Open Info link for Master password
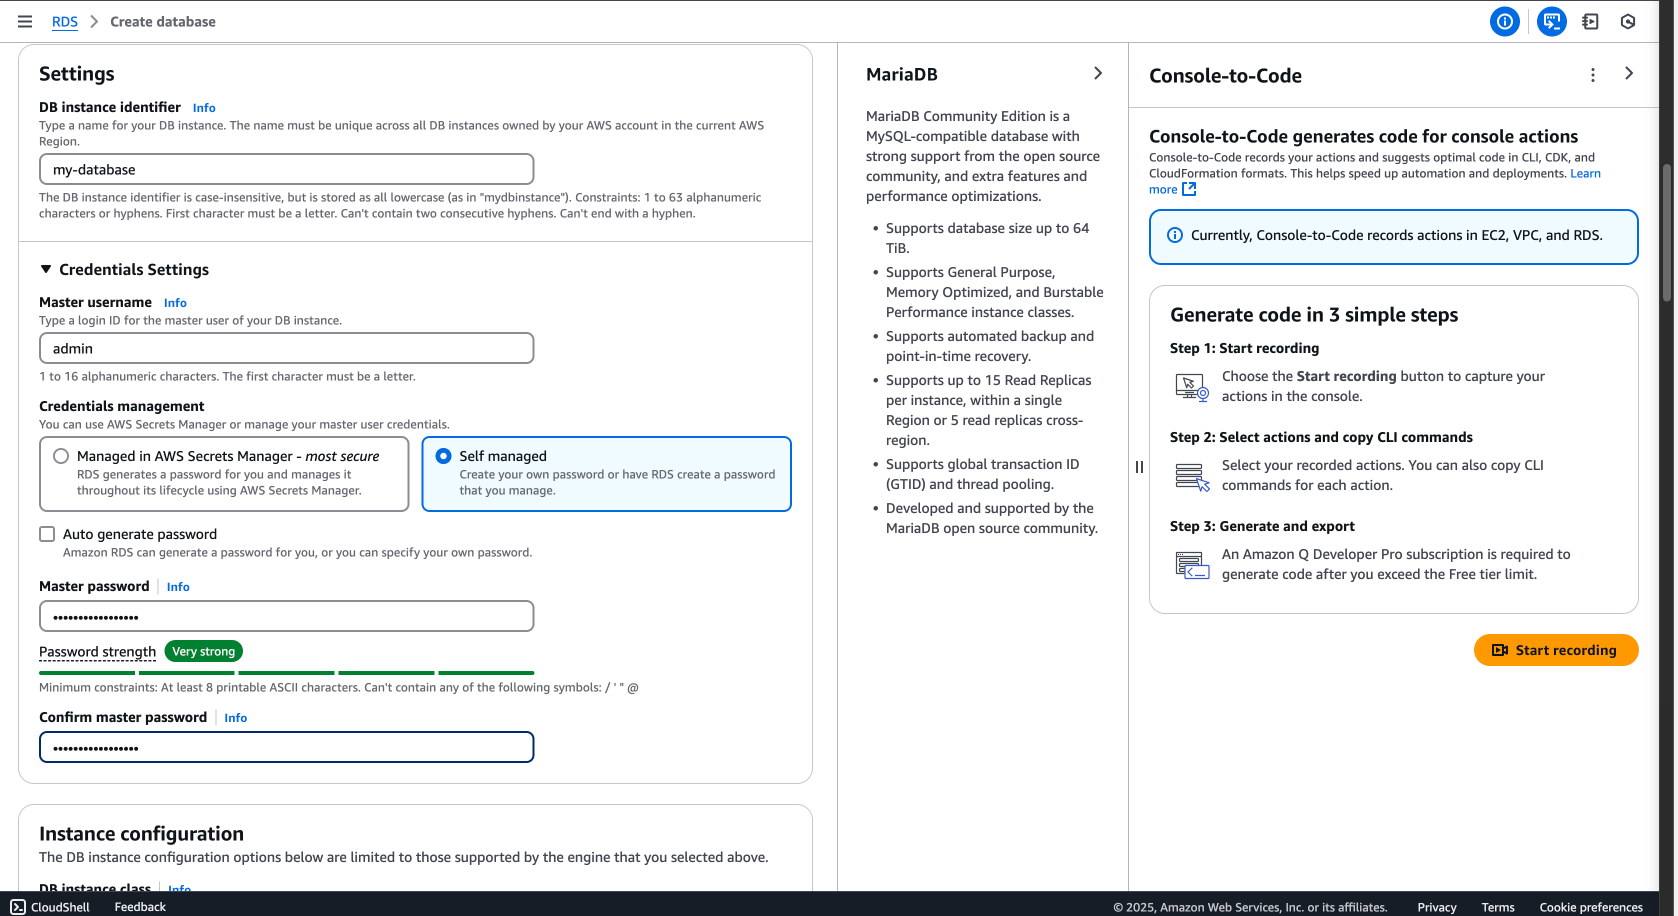 [x=178, y=587]
